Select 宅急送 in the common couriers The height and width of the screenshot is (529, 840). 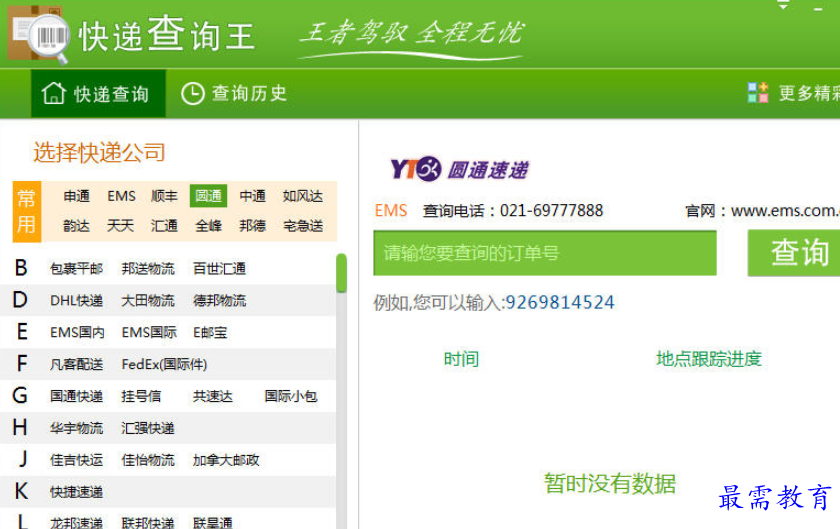click(x=303, y=226)
